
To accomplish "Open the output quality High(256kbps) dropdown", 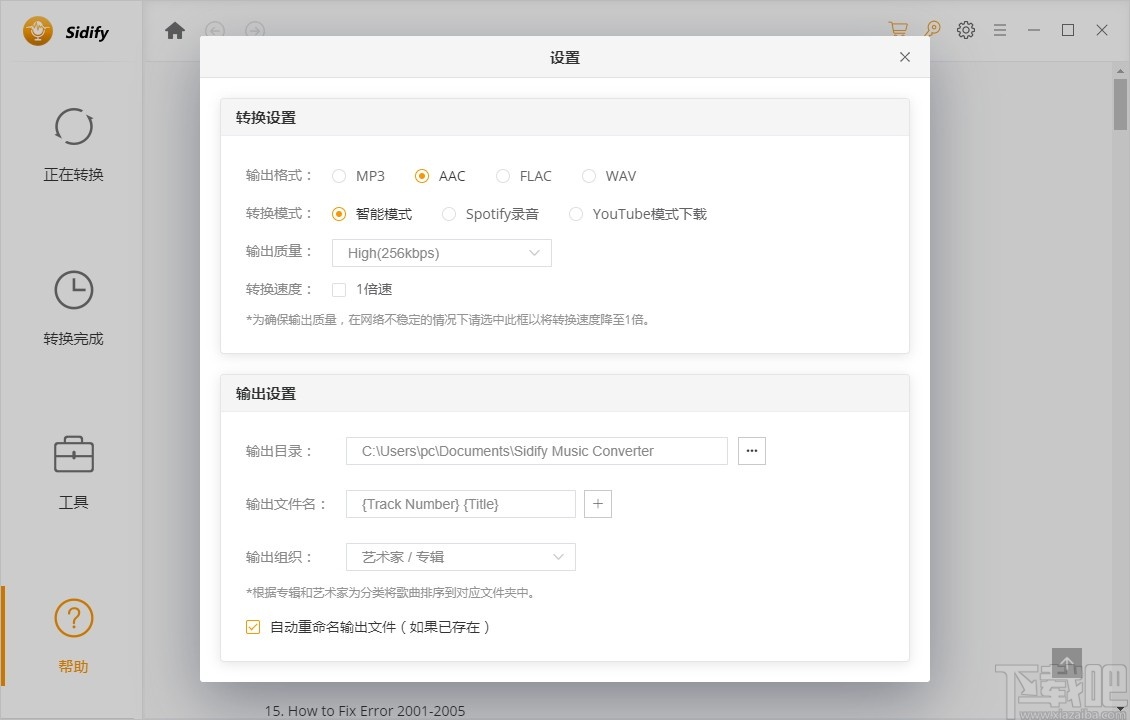I will [441, 252].
